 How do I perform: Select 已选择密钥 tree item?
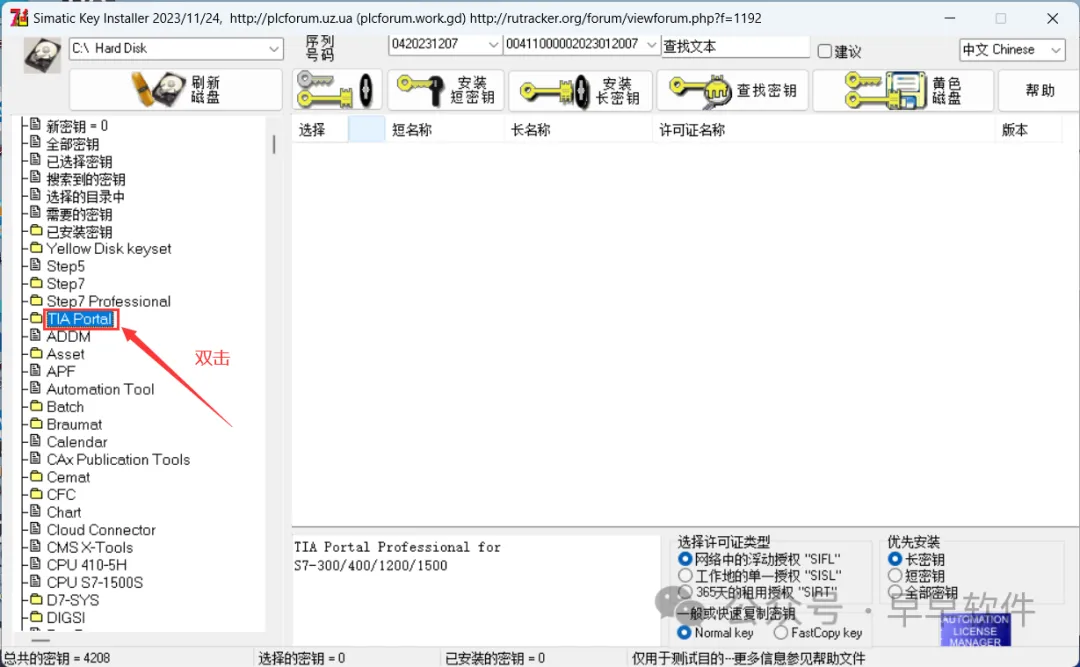click(x=79, y=162)
